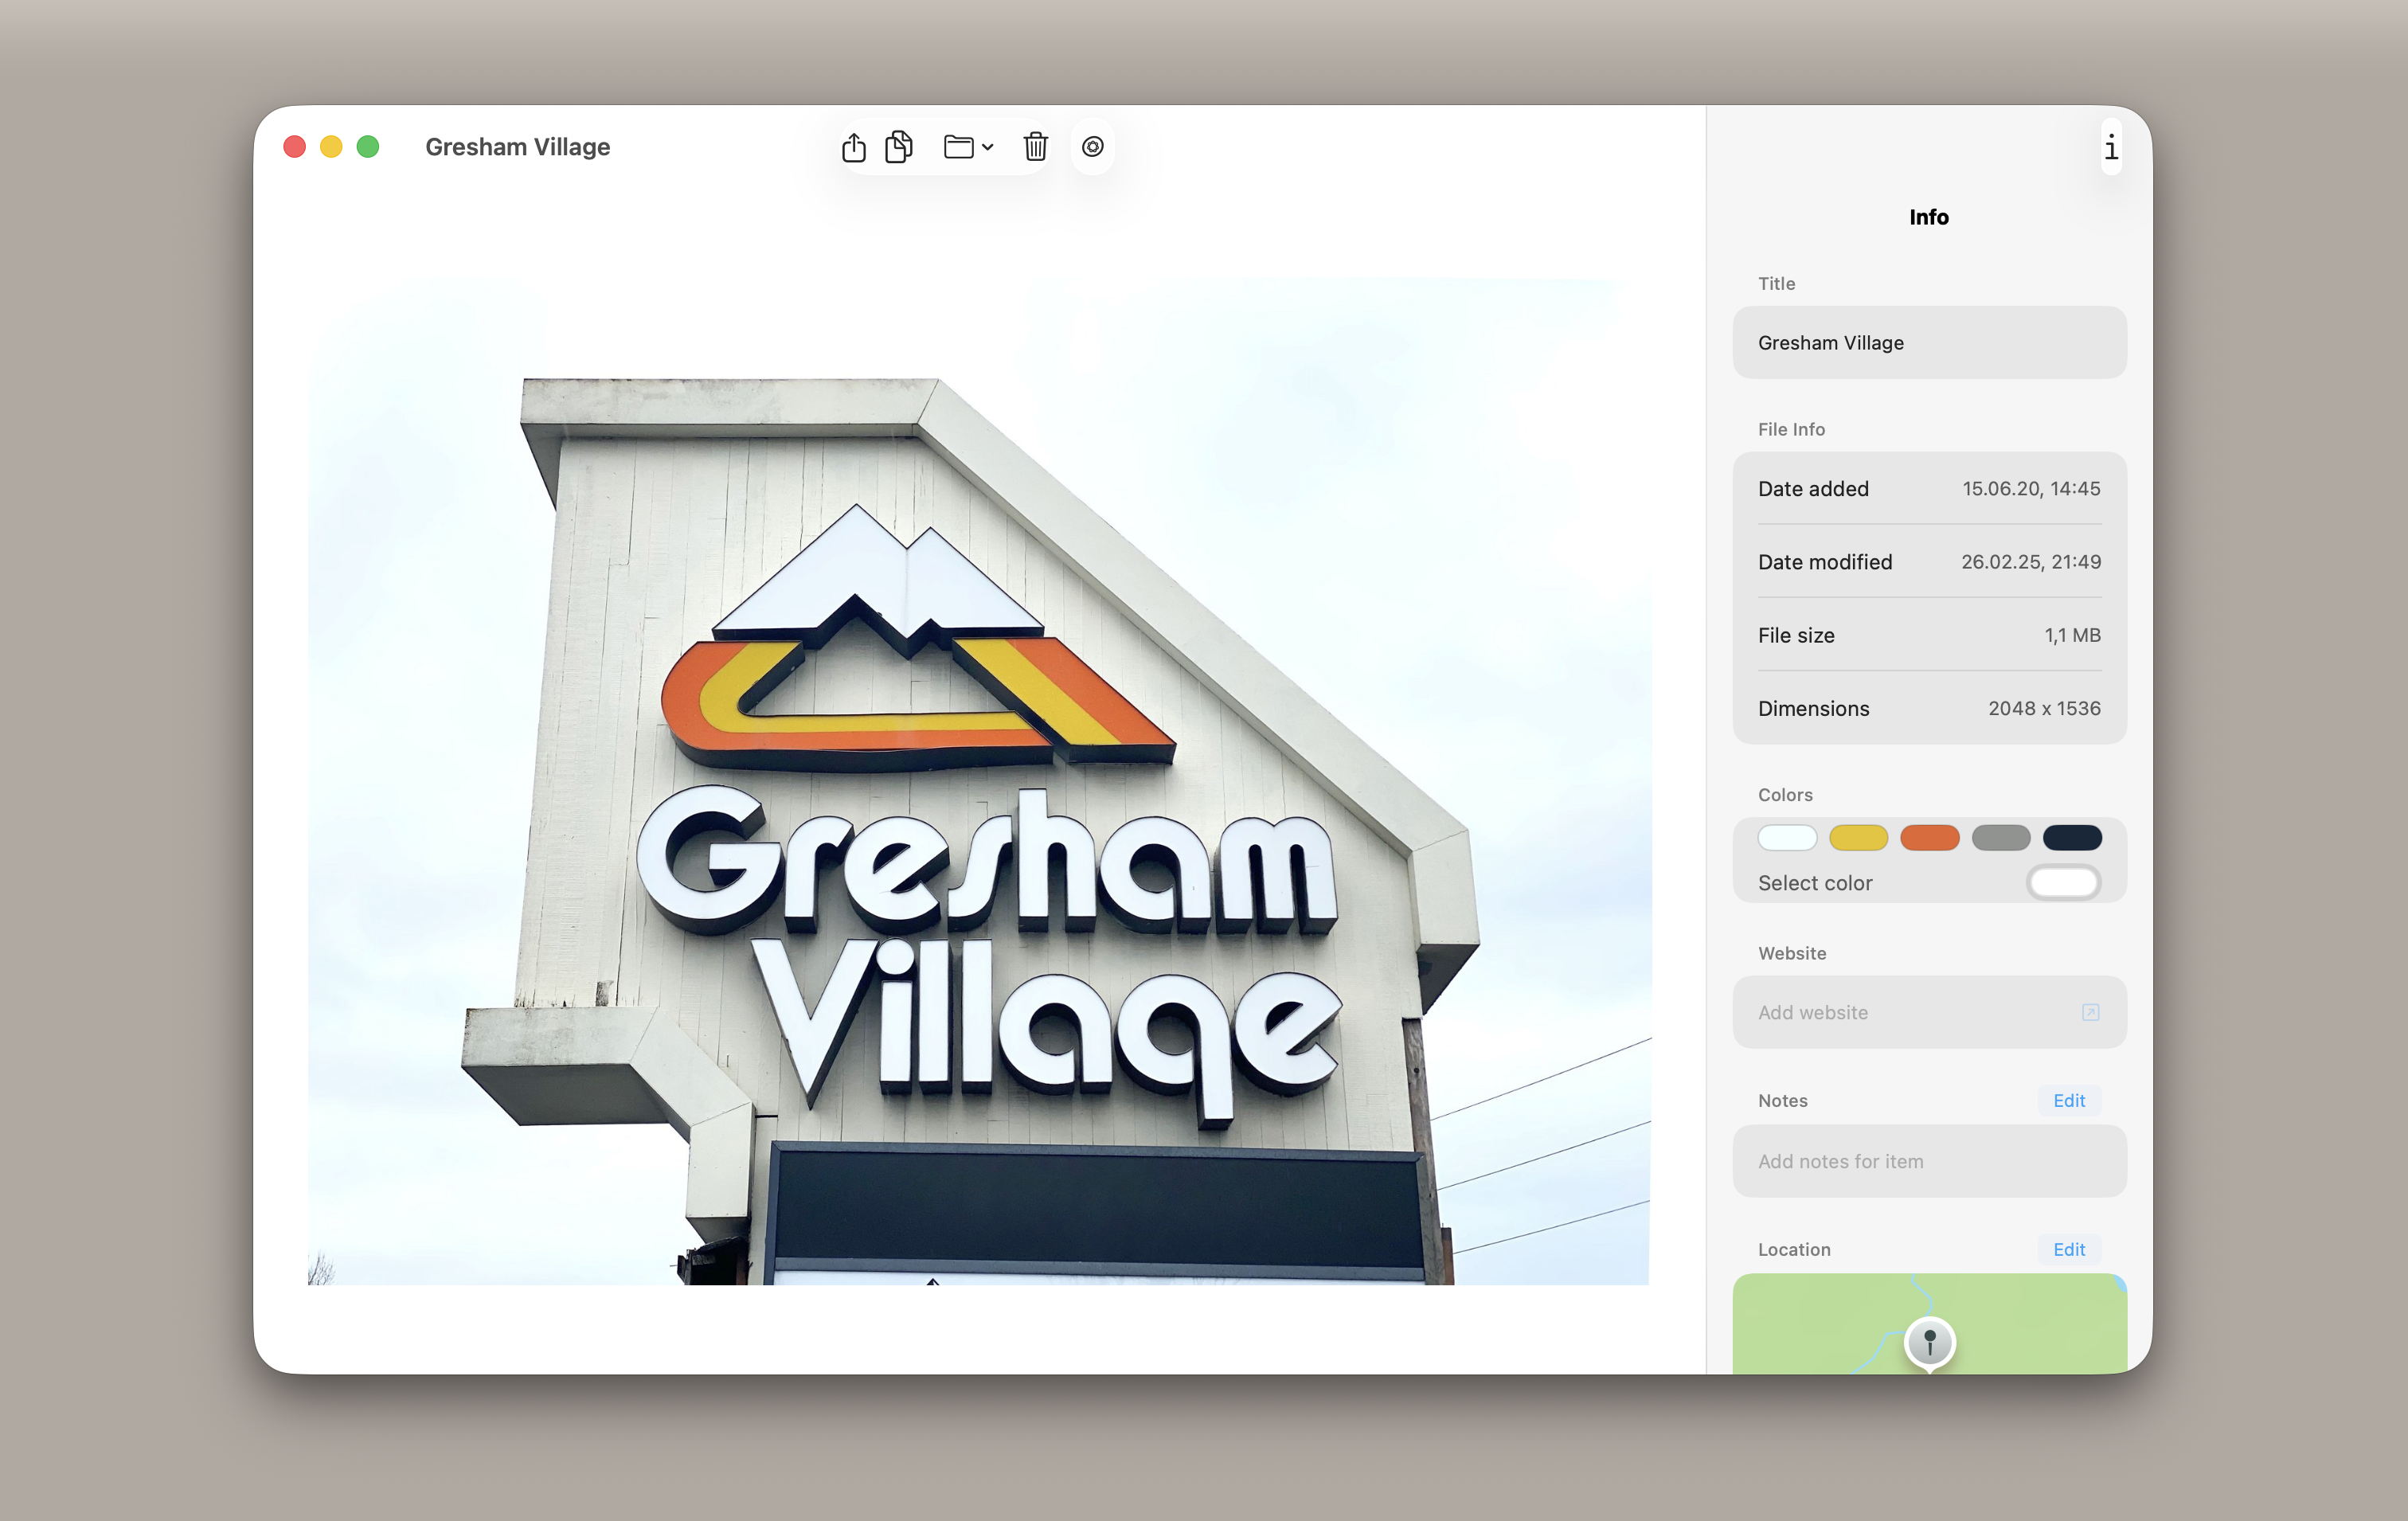Click the Share icon in toolbar
The width and height of the screenshot is (2408, 1521).
click(x=853, y=147)
